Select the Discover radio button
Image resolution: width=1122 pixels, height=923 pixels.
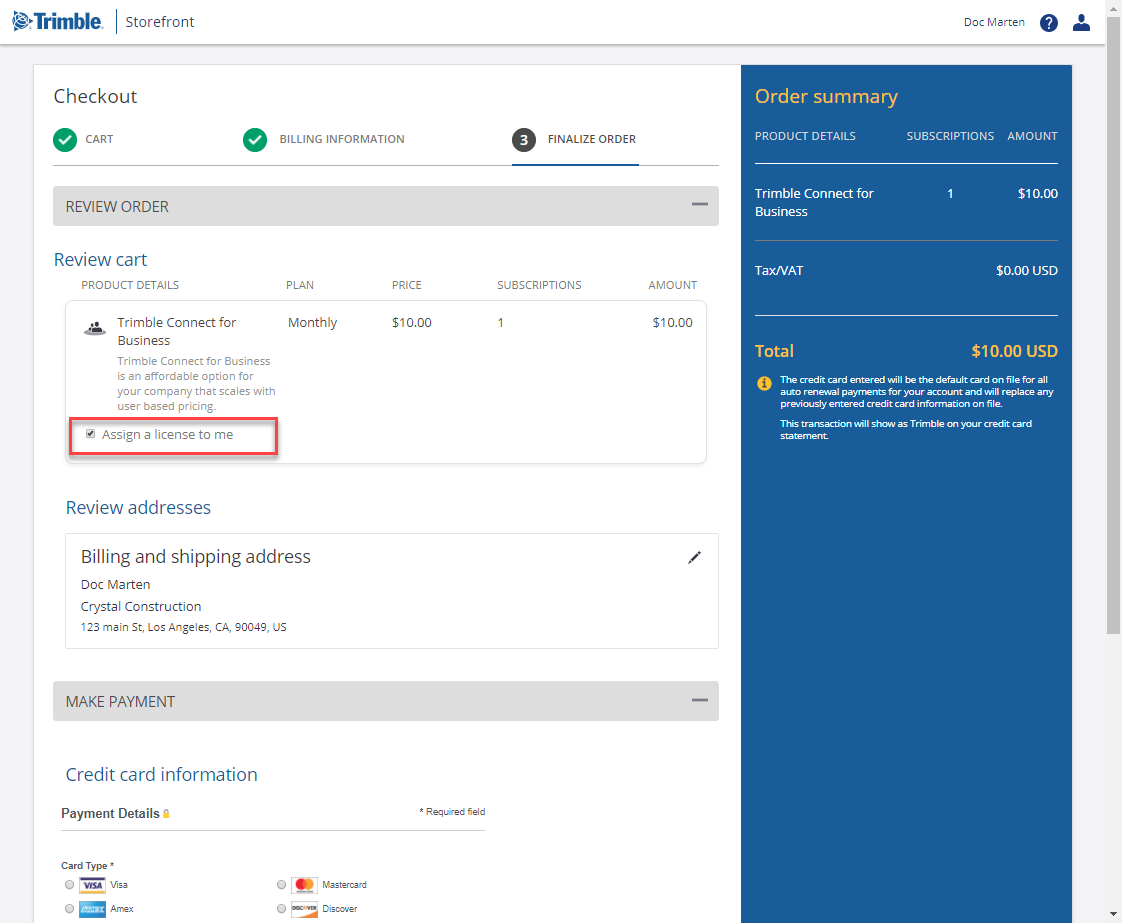[x=281, y=909]
